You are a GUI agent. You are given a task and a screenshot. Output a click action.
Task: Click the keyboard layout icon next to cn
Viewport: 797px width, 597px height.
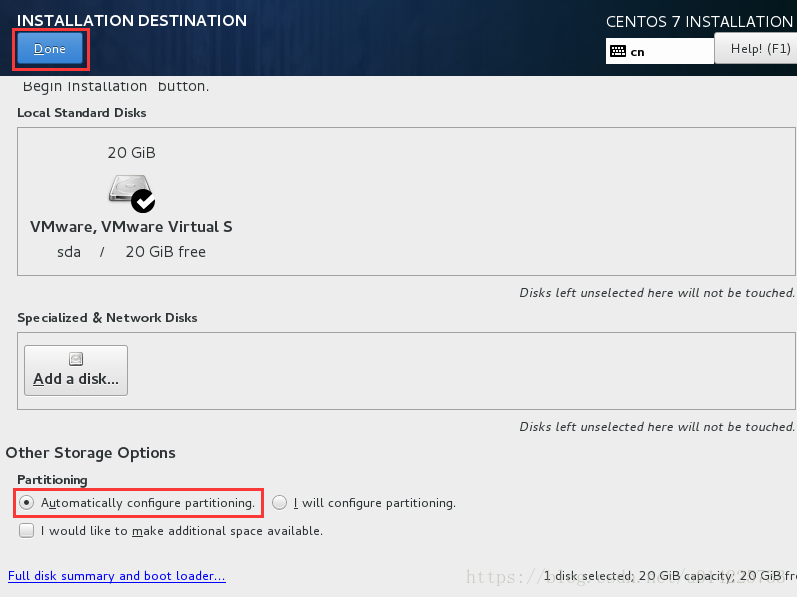[618, 51]
